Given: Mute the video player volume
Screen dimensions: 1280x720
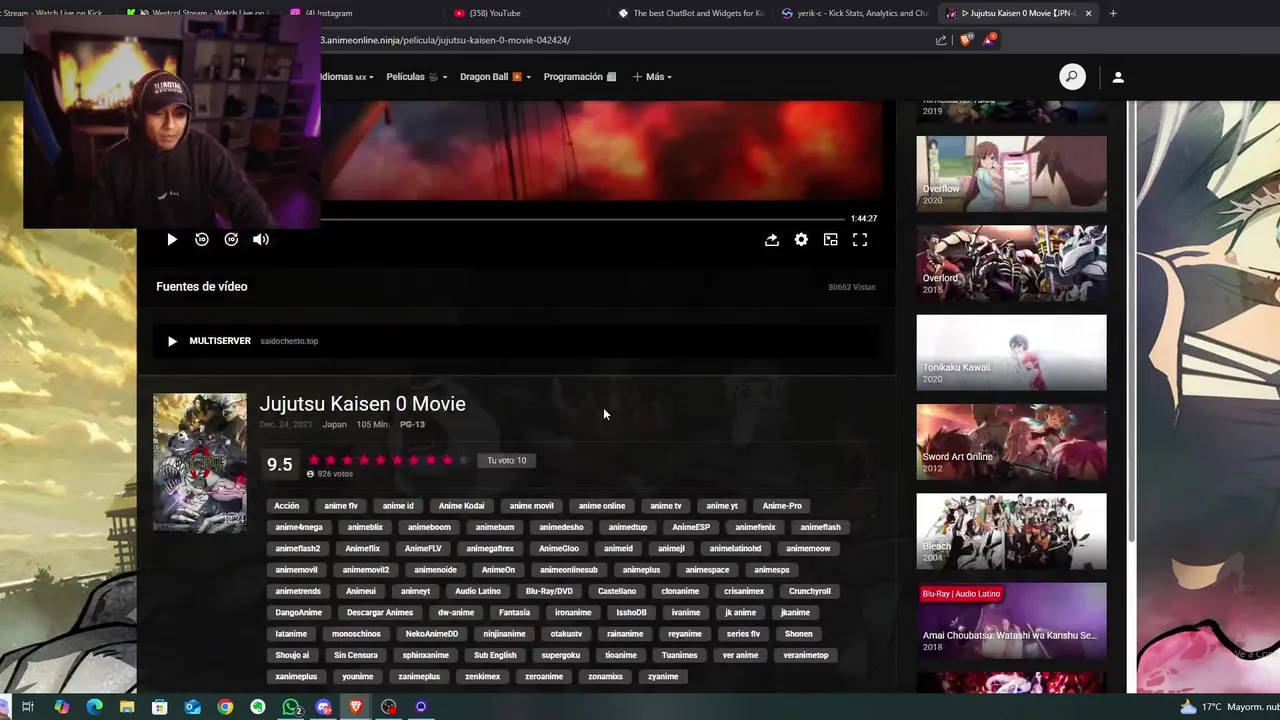Looking at the screenshot, I should pyautogui.click(x=261, y=240).
